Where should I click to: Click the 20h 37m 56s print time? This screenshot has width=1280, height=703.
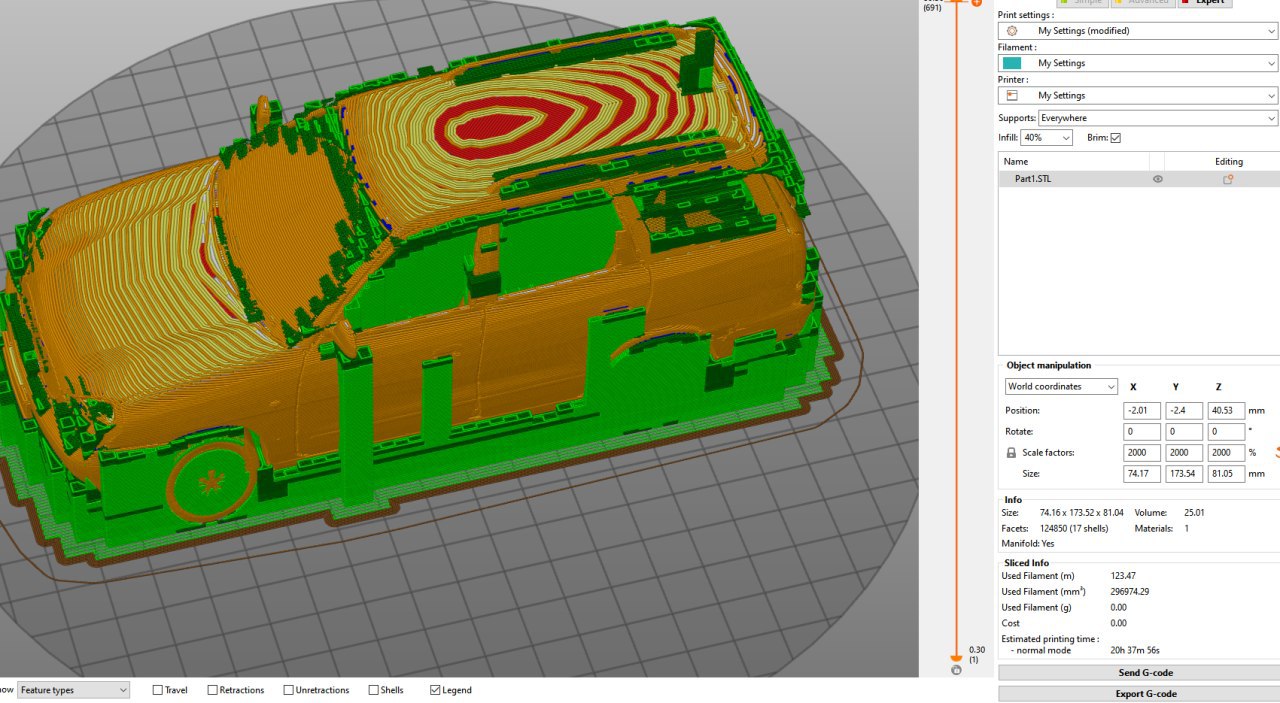click(x=1135, y=651)
